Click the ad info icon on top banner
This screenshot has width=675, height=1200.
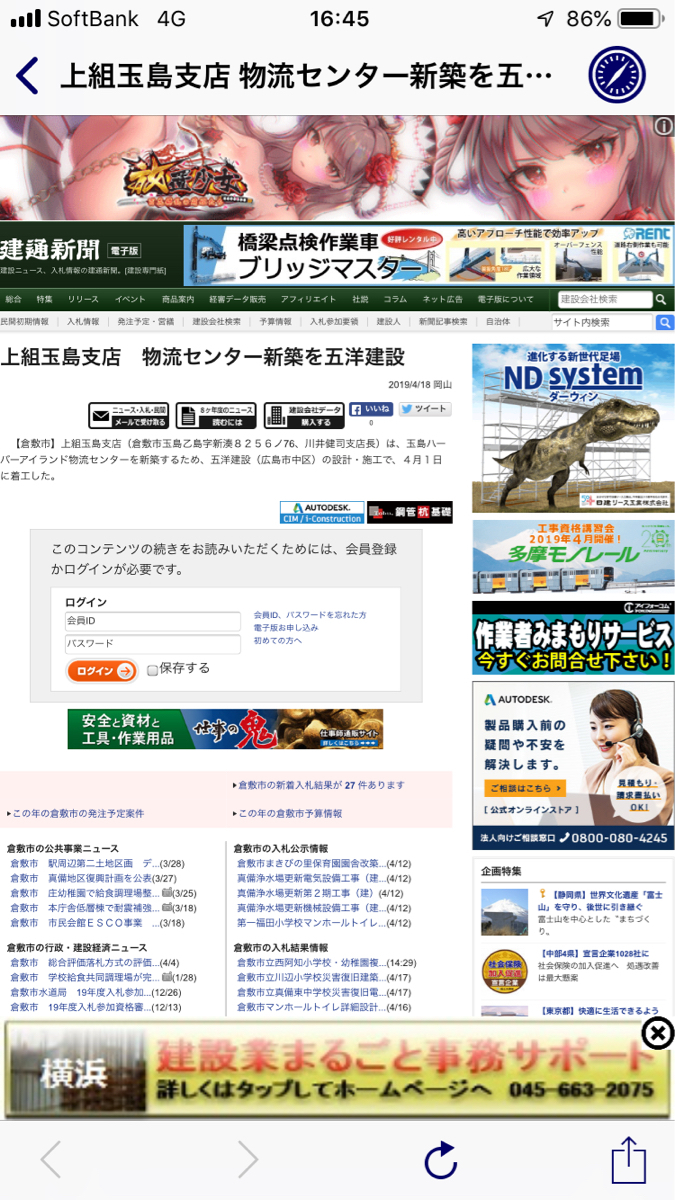[x=663, y=126]
